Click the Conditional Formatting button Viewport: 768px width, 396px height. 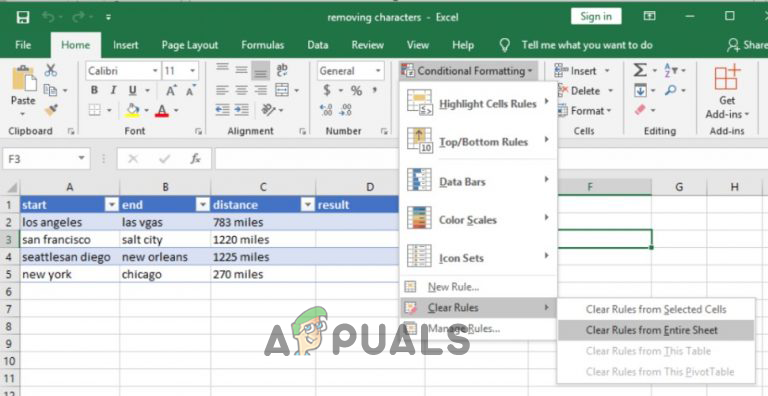[x=468, y=71]
